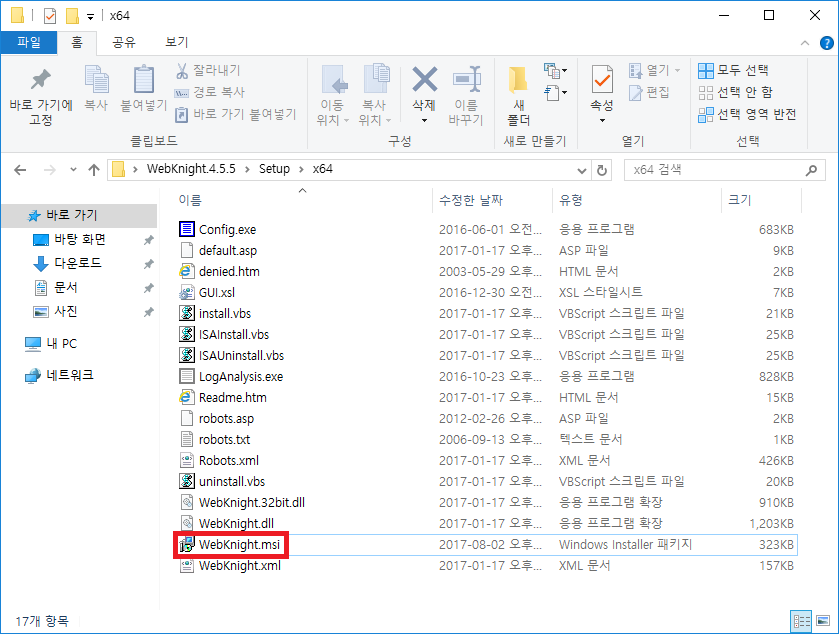Click the Edit (편집) ribbon item
The width and height of the screenshot is (839, 634).
[x=649, y=92]
